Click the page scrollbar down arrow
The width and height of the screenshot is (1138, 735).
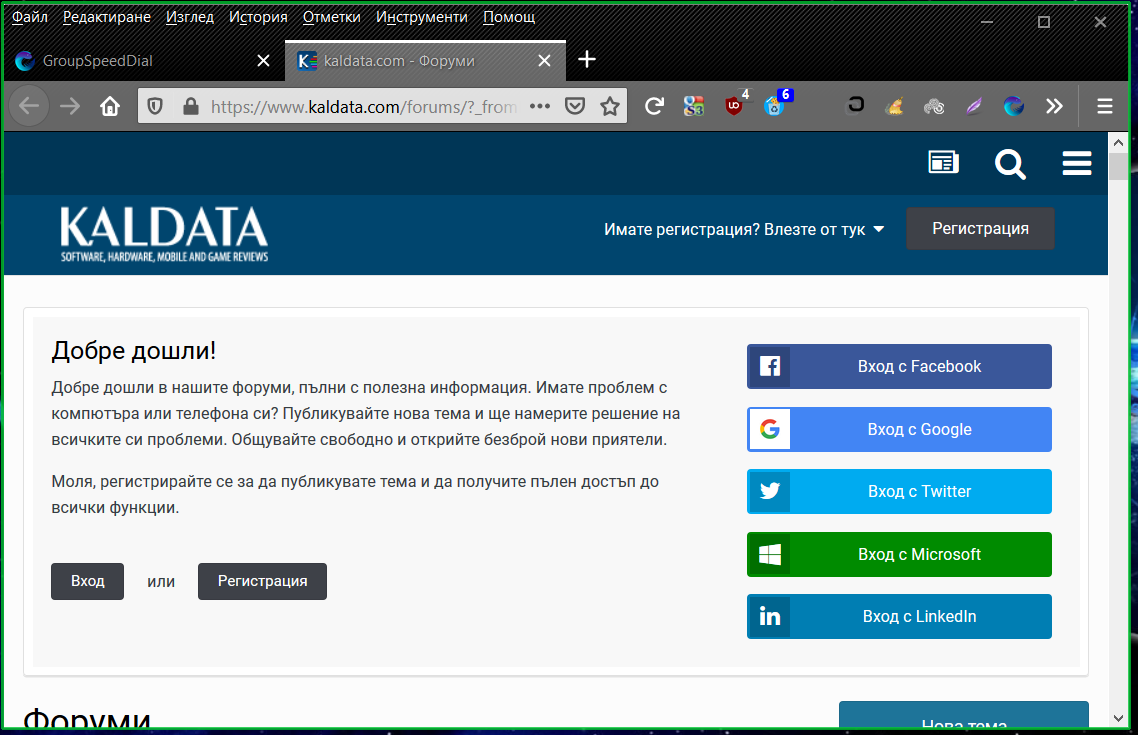coord(1118,718)
